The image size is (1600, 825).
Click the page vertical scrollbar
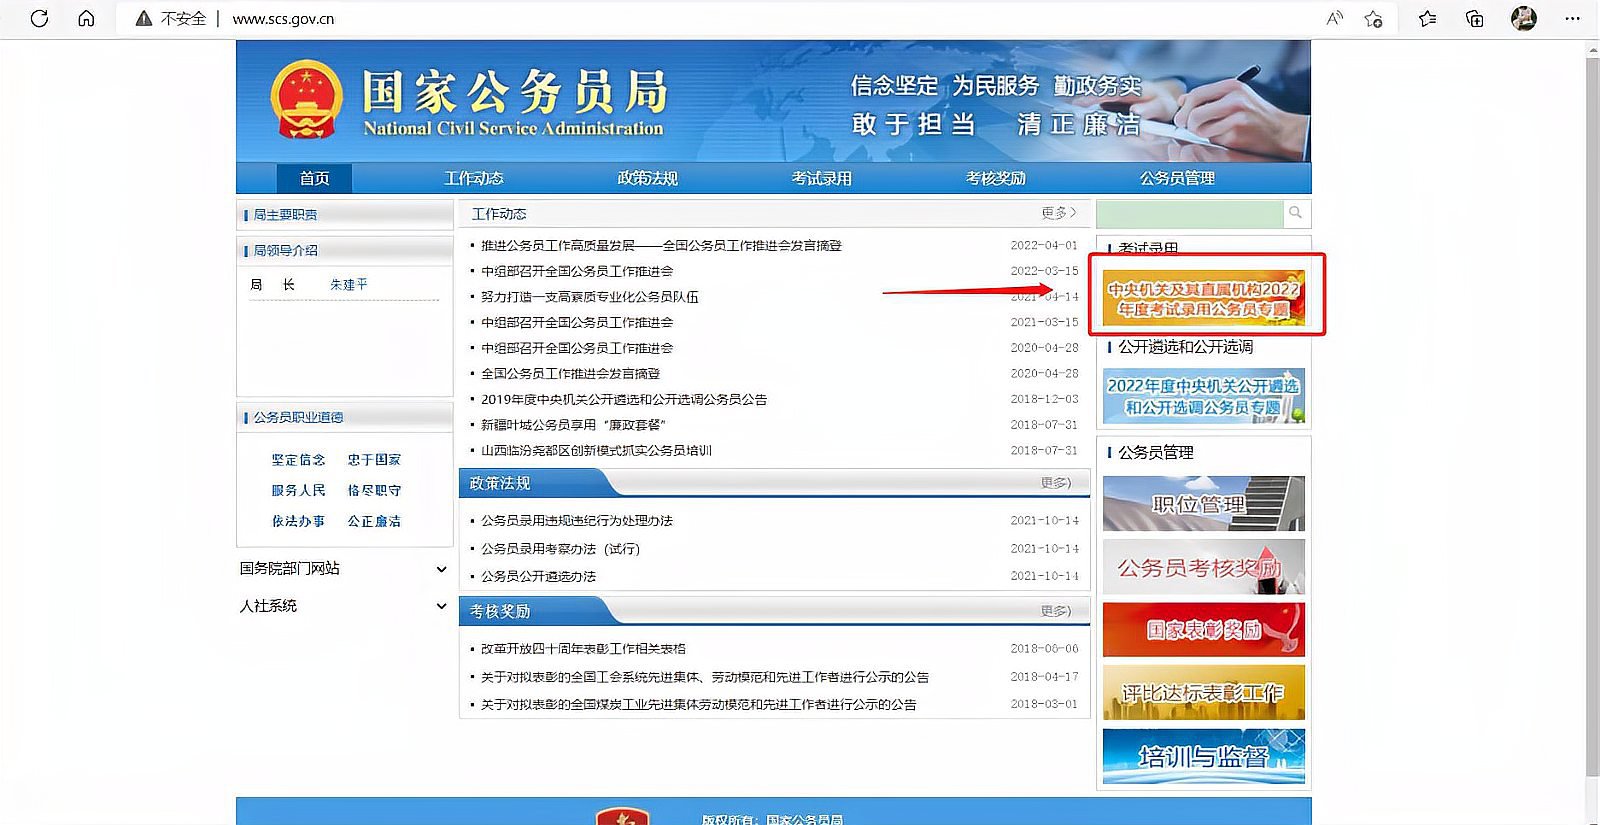point(1592,418)
